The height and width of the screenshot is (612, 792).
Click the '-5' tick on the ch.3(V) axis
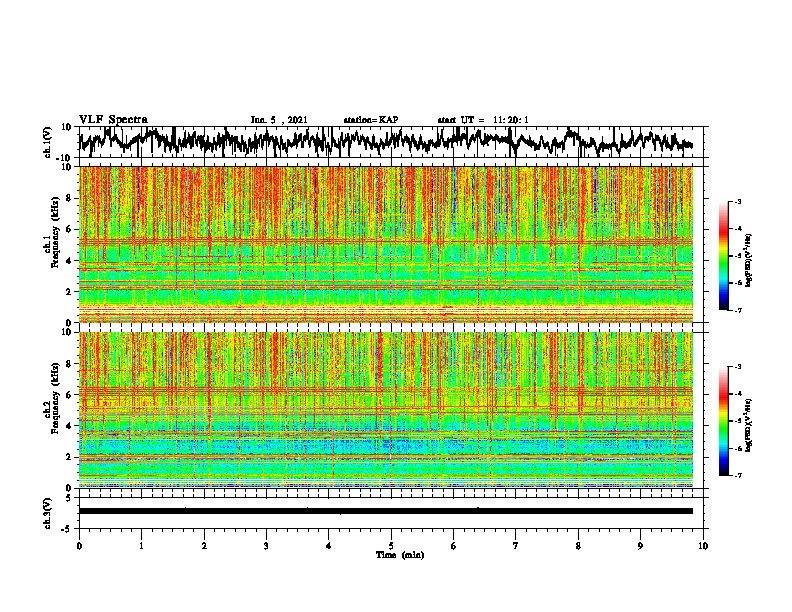click(67, 529)
